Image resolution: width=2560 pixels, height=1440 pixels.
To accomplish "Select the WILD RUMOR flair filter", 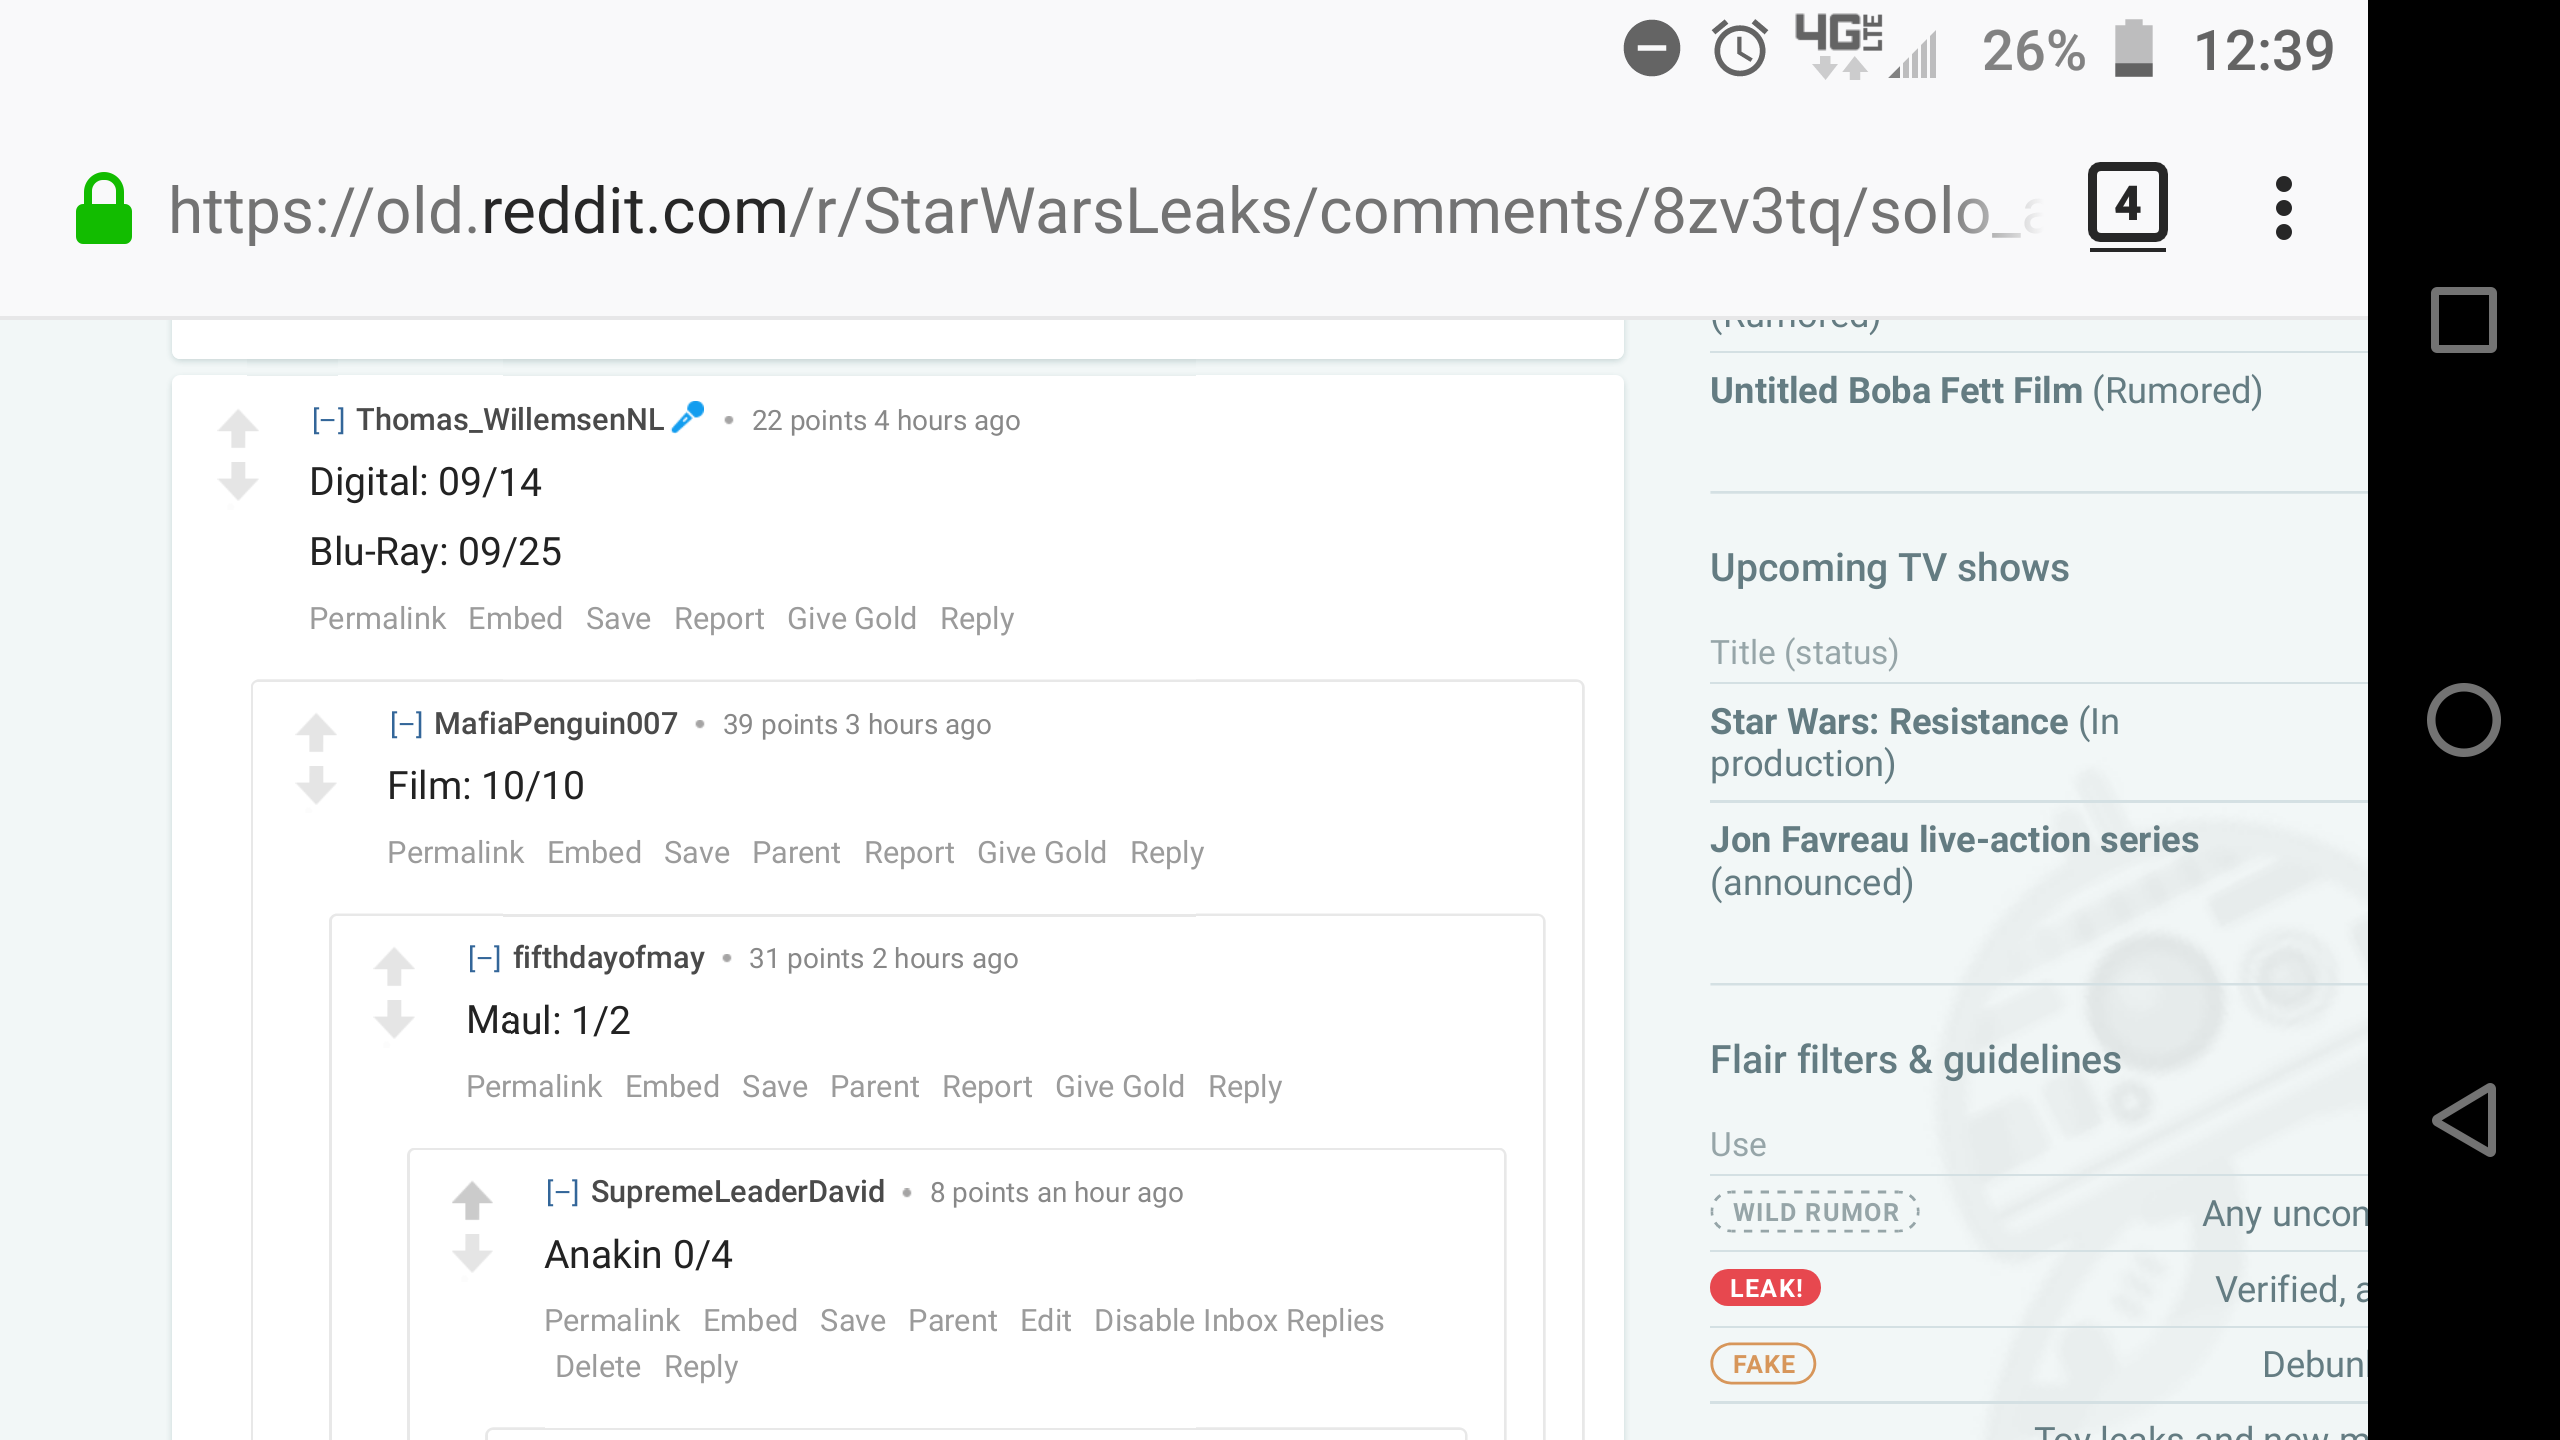I will click(1815, 1212).
